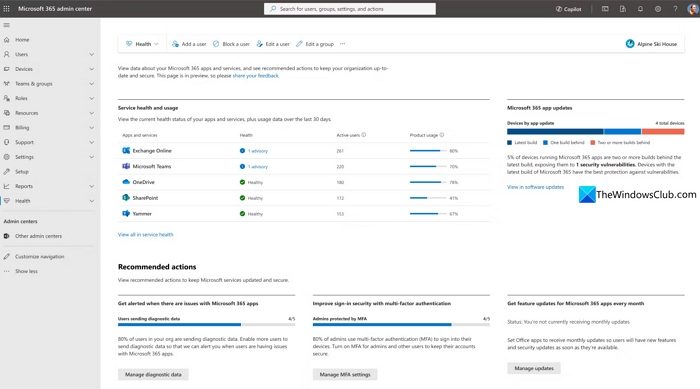Open help question mark in top bar

pos(675,9)
